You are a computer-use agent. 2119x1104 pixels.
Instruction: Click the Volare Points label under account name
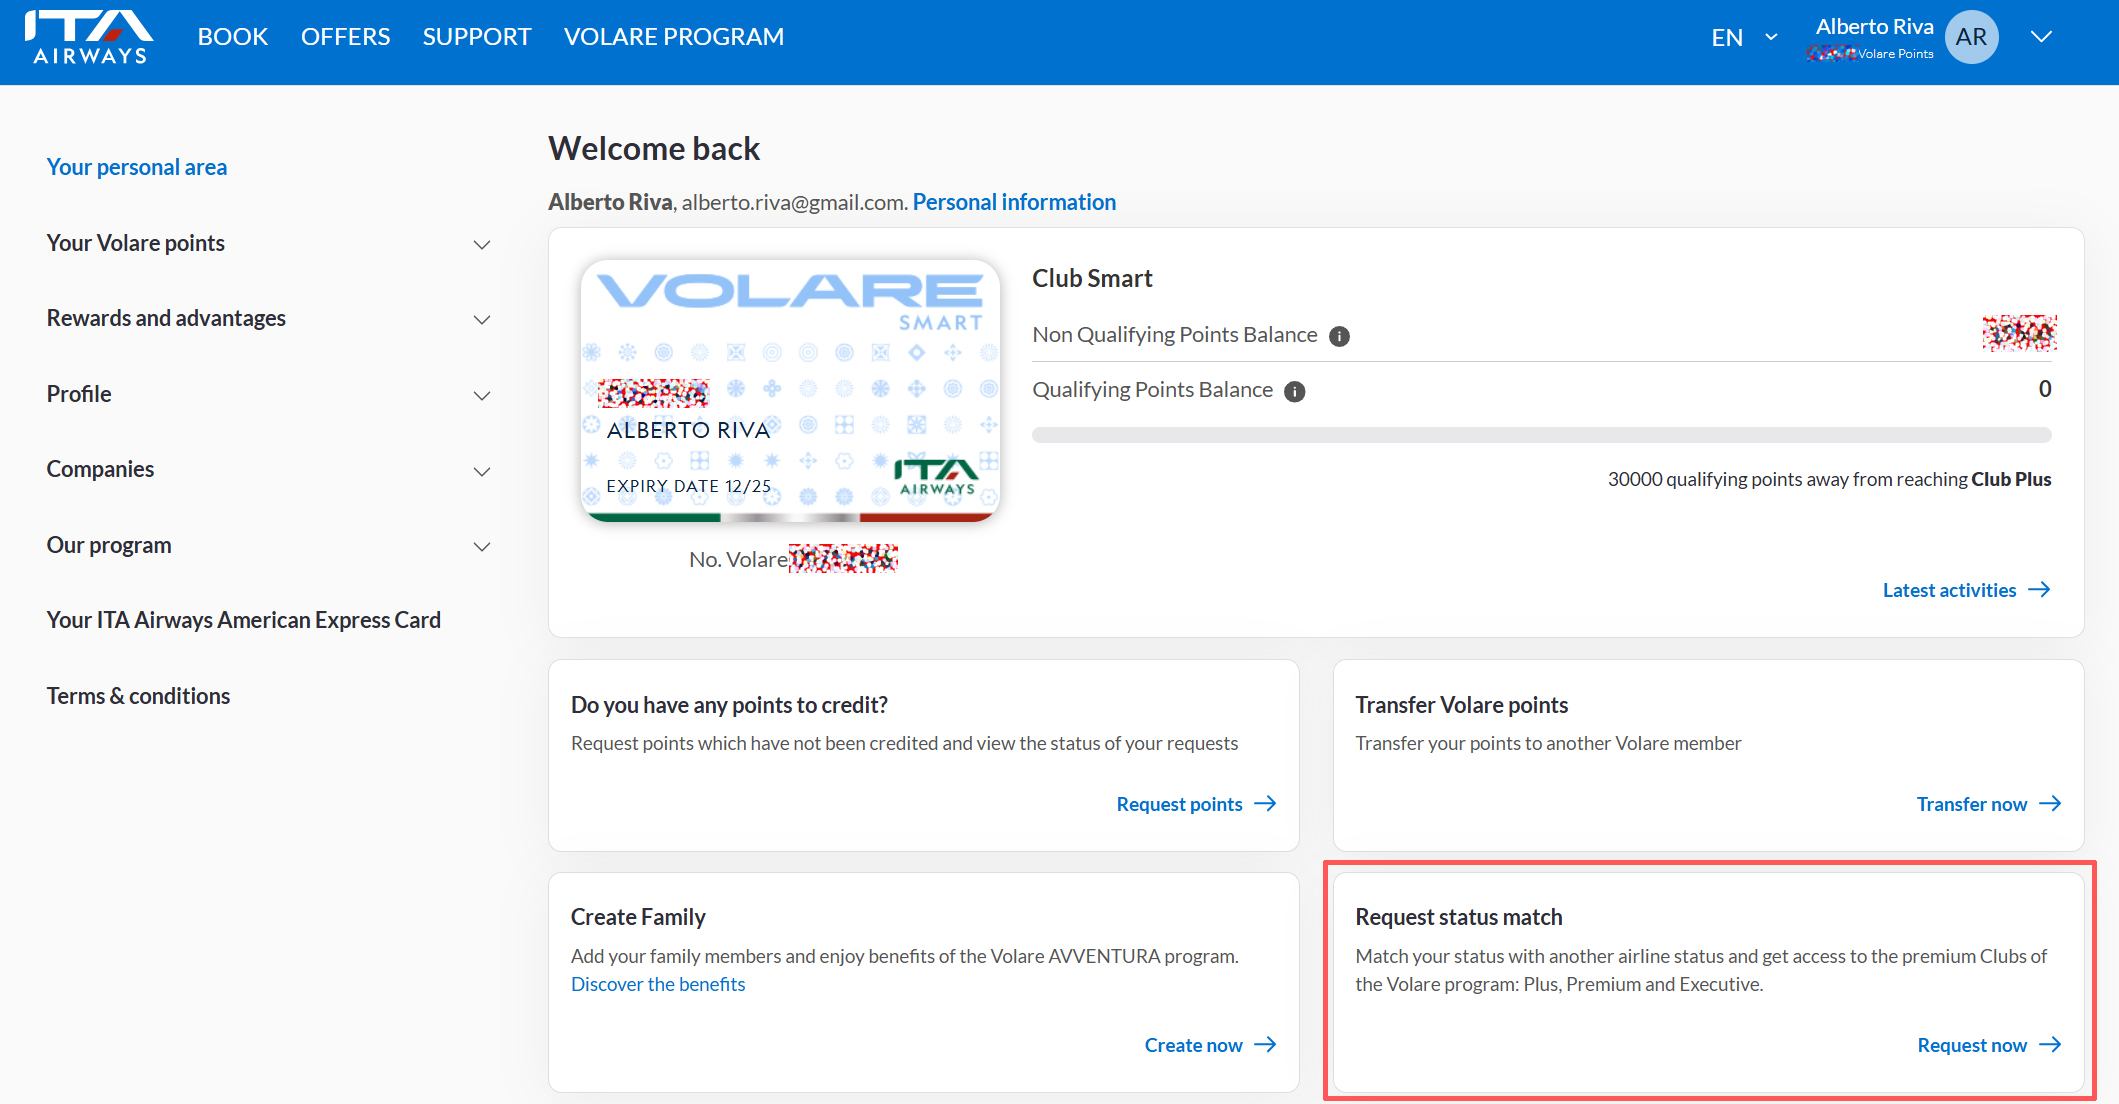tap(1895, 54)
